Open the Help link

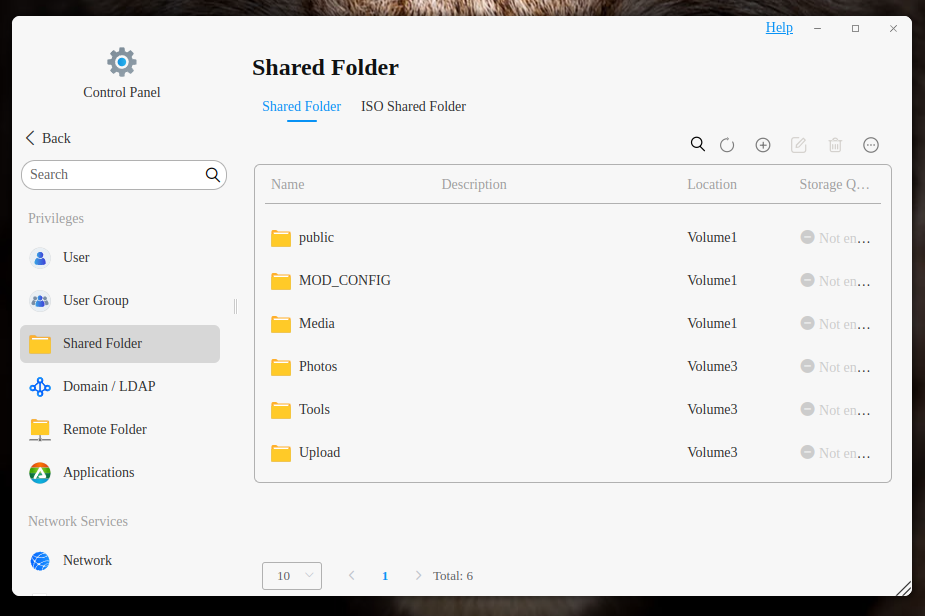(x=779, y=27)
